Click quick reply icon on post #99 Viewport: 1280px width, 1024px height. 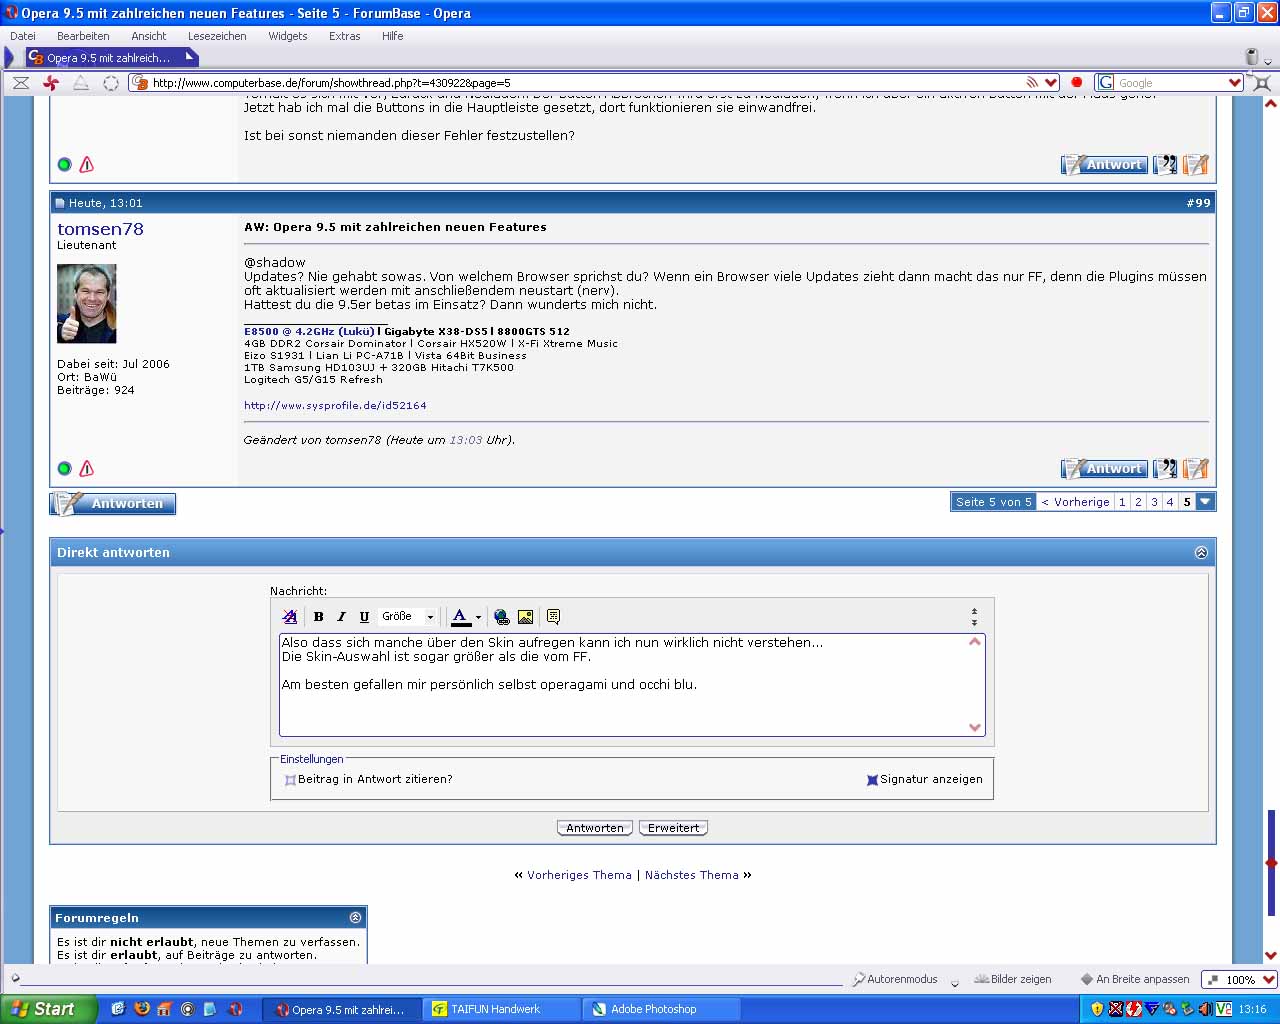click(1196, 468)
